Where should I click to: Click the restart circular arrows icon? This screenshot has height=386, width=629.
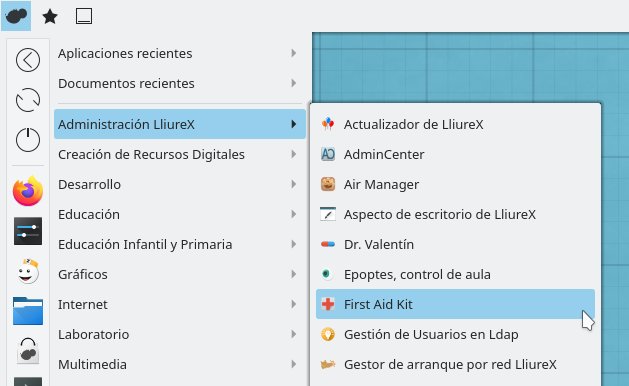point(28,100)
